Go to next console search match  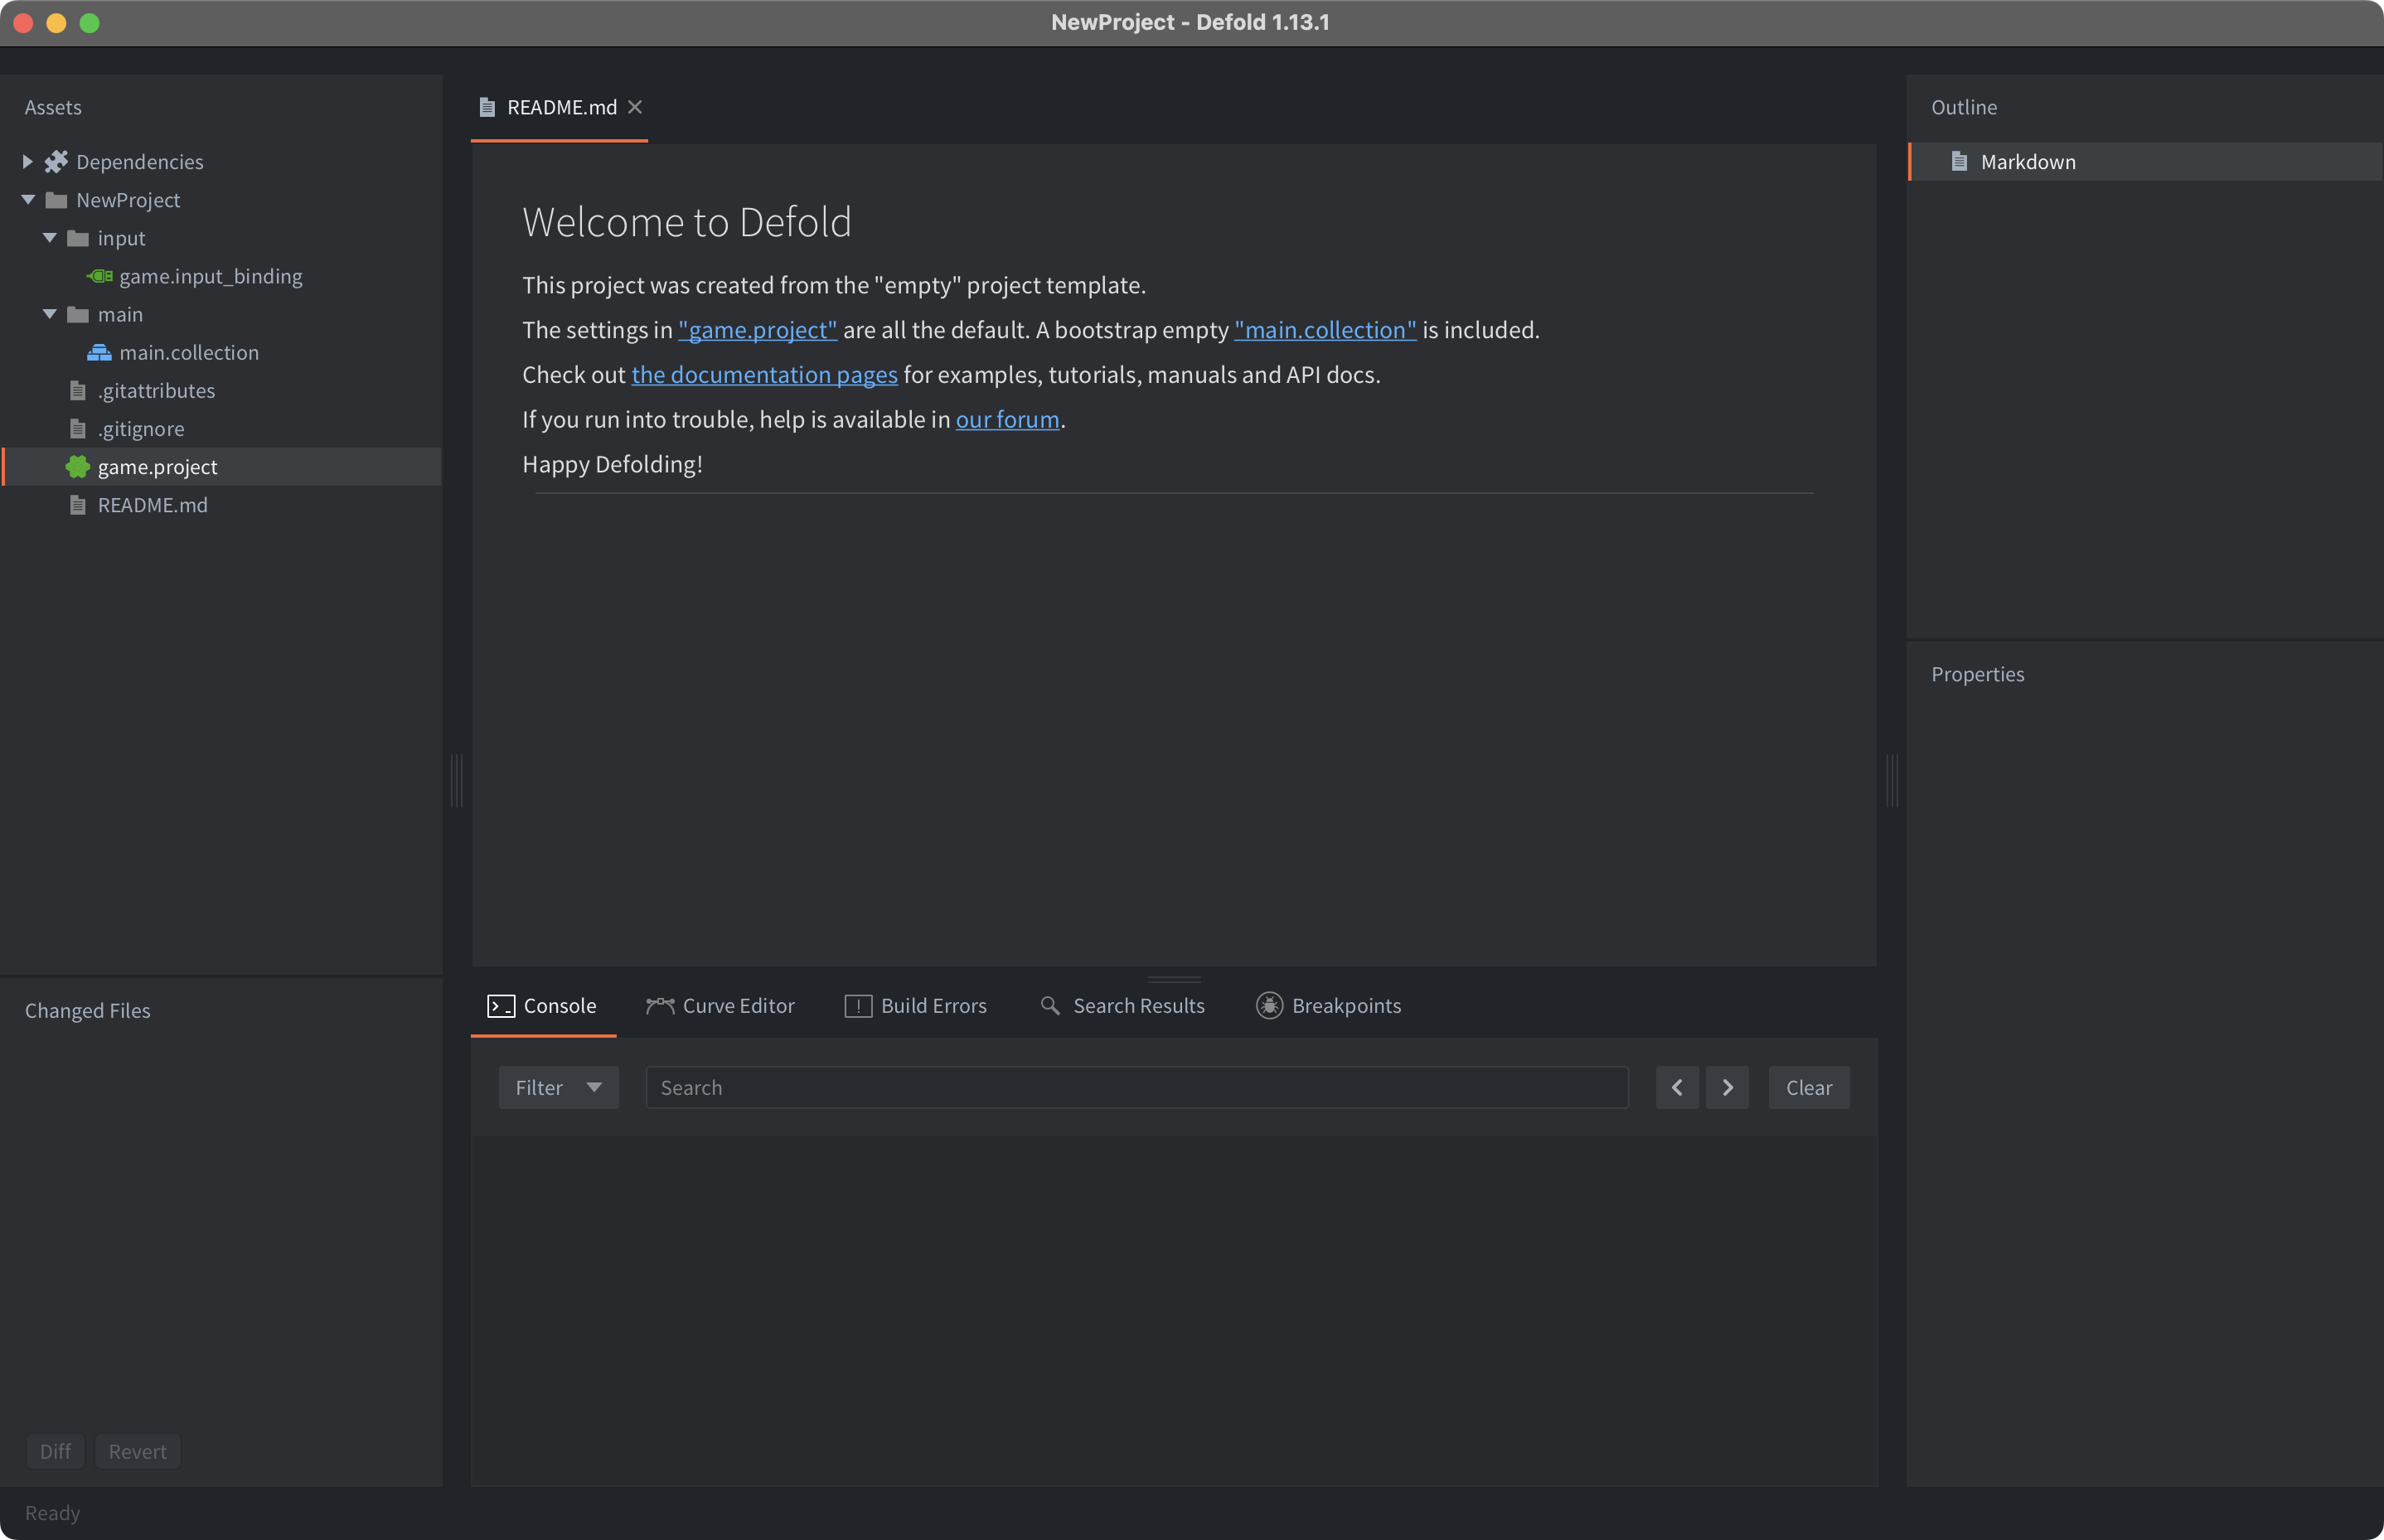click(1726, 1087)
